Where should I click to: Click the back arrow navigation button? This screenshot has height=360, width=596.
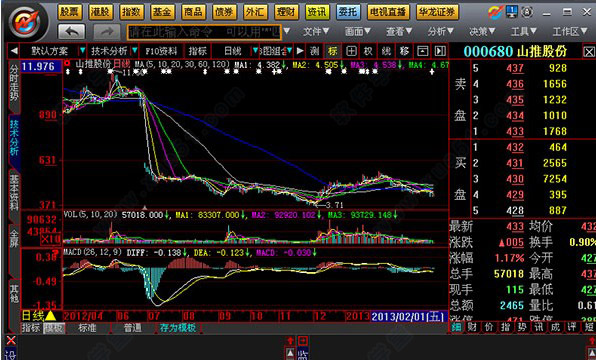72,32
